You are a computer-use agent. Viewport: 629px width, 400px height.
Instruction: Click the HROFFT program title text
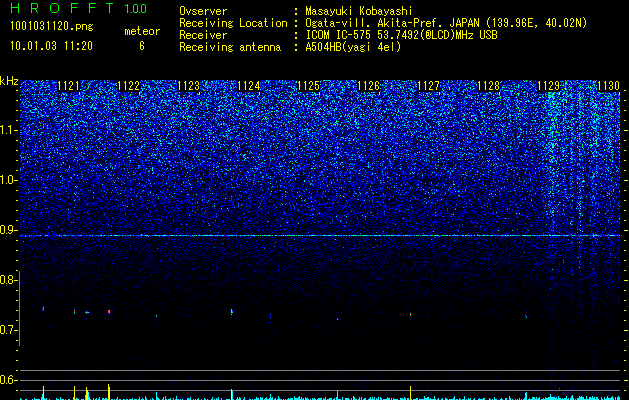(x=62, y=8)
